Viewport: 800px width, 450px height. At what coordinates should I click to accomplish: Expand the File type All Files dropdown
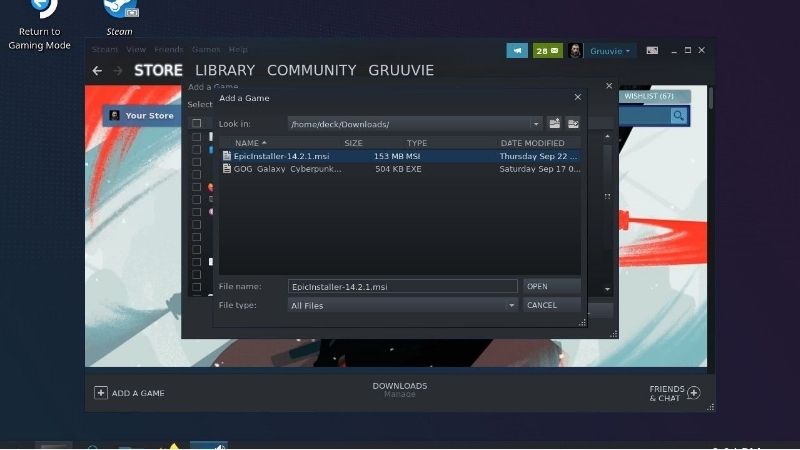(511, 305)
